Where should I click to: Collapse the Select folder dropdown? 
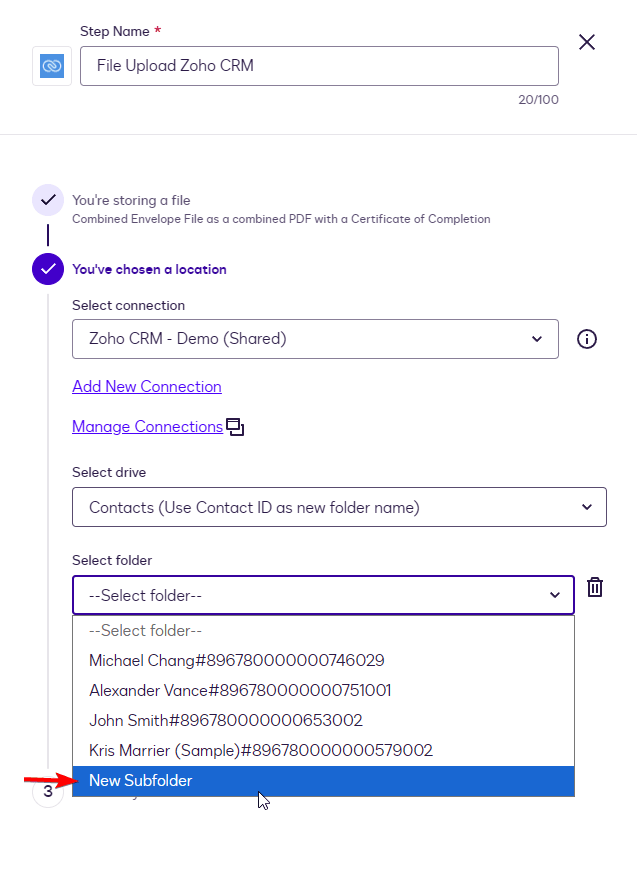(323, 595)
